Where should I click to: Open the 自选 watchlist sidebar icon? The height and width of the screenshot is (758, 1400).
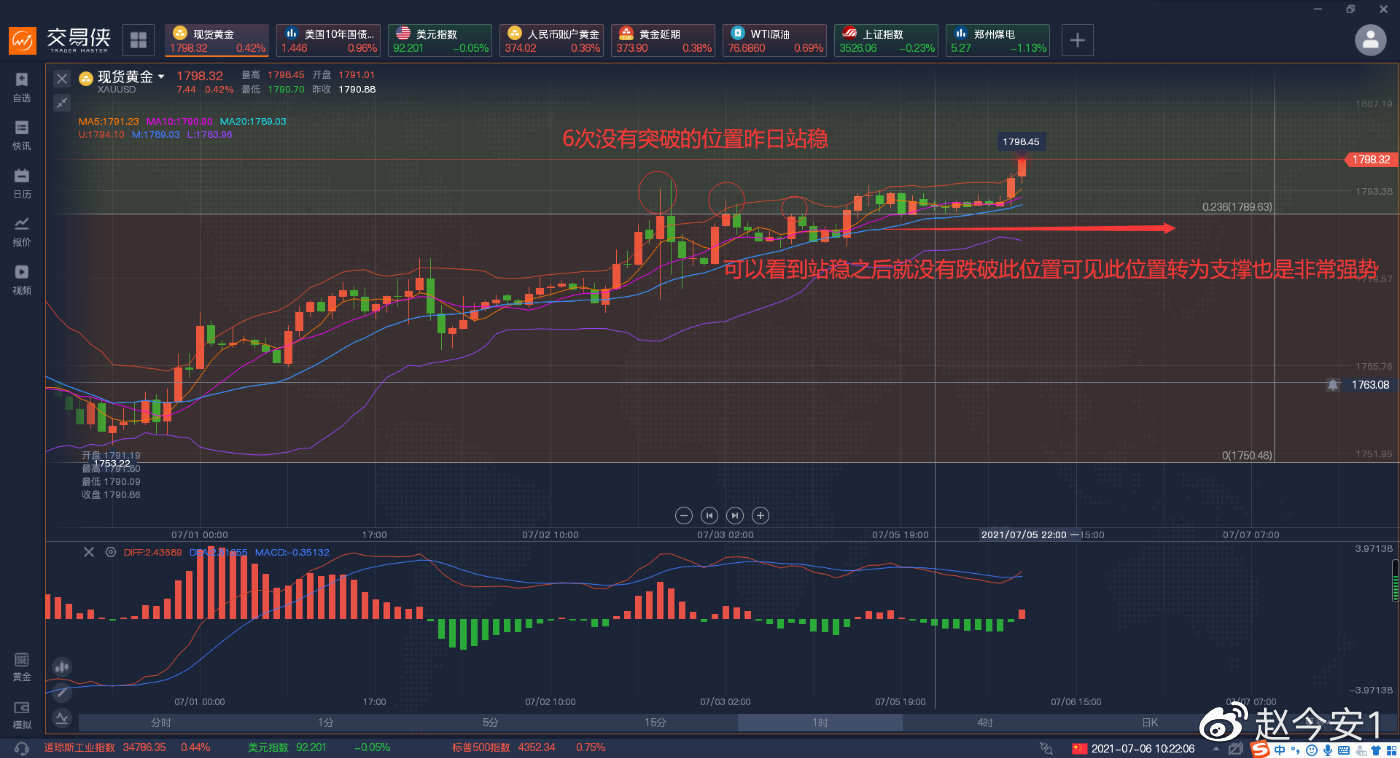[21, 87]
